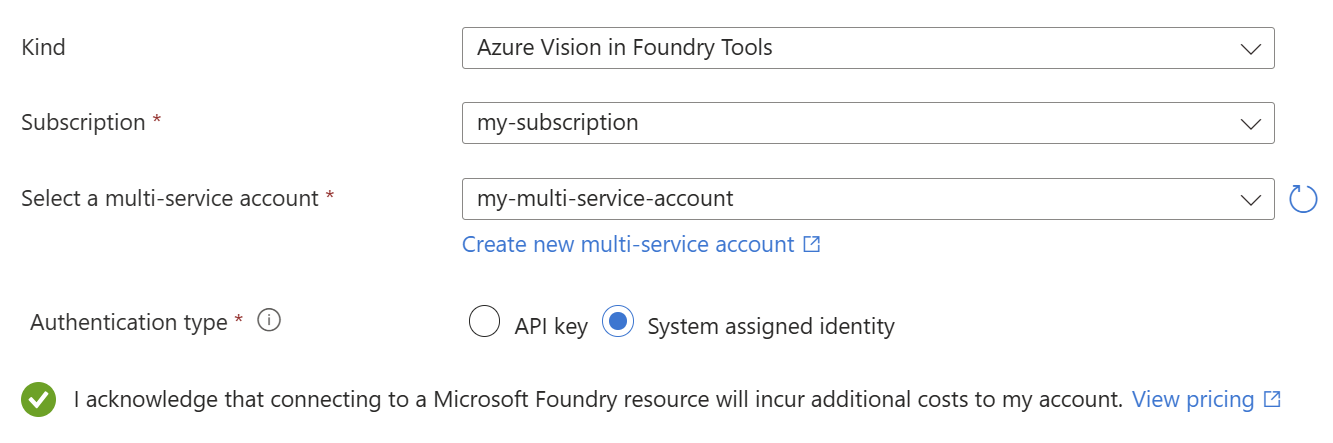Expand the Kind dropdown chevron
1333x443 pixels.
[1250, 48]
